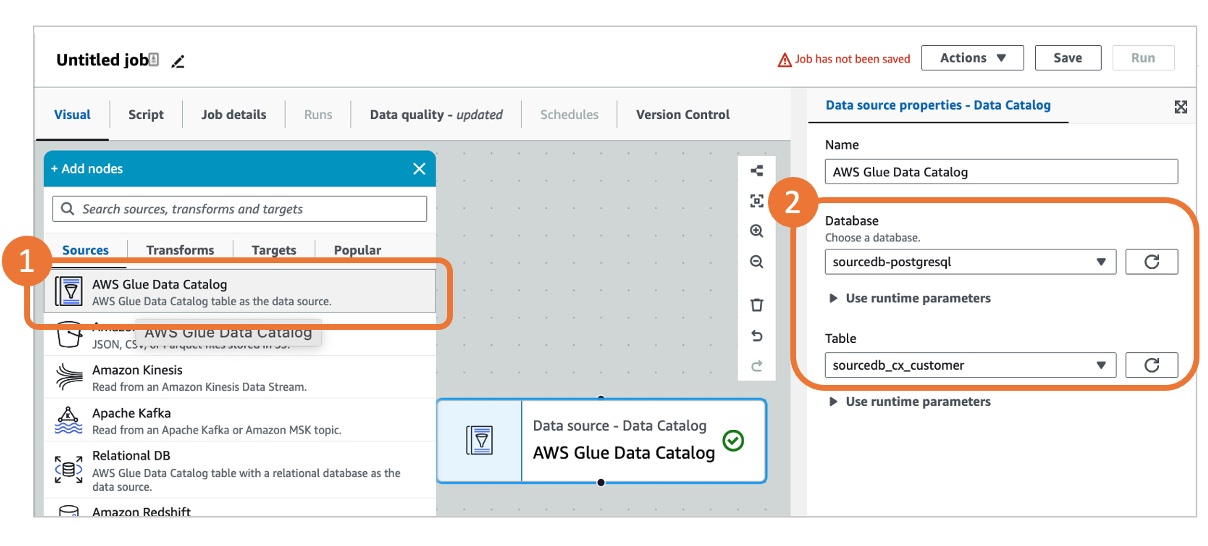Close the Add nodes panel

coord(419,169)
